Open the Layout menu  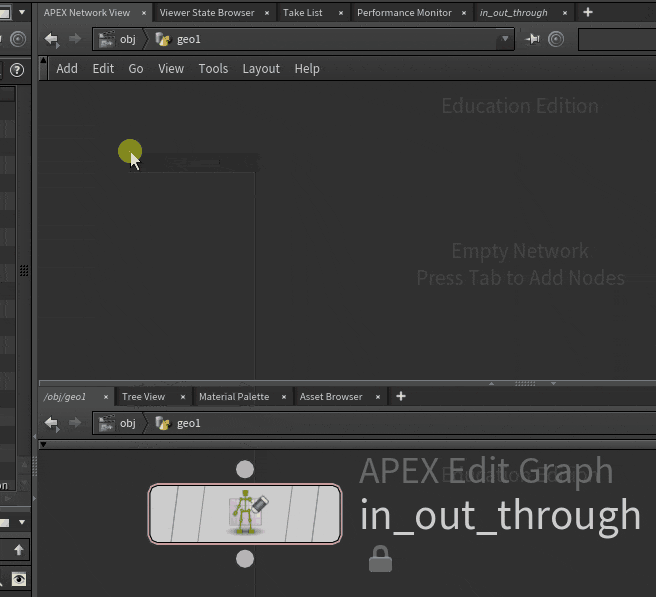(x=261, y=69)
